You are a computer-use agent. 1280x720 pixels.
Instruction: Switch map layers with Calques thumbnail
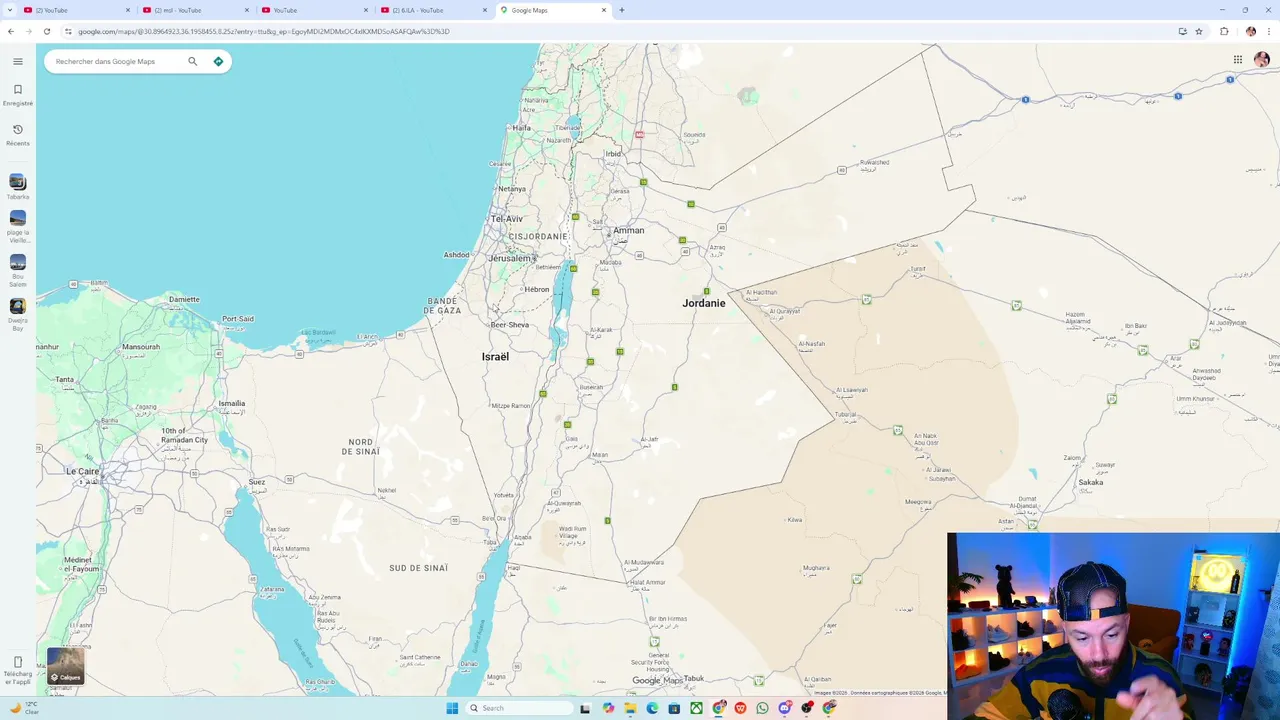(x=65, y=666)
